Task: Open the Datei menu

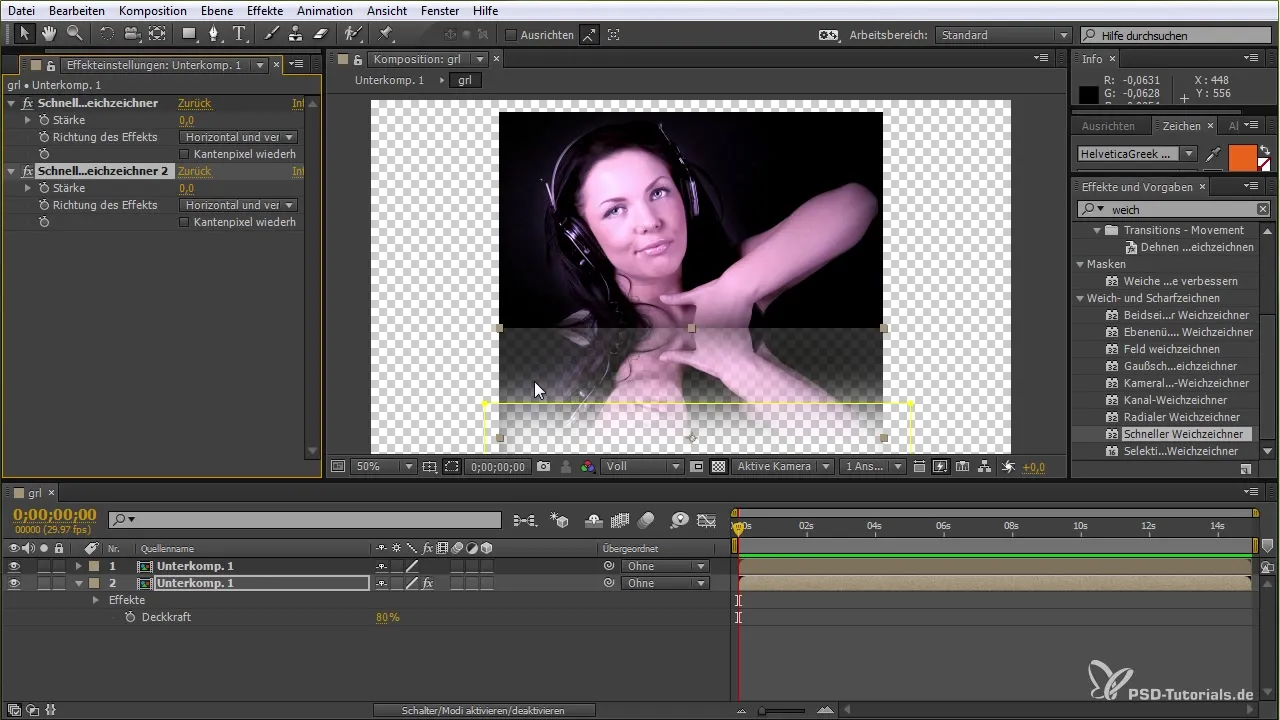Action: pos(21,10)
